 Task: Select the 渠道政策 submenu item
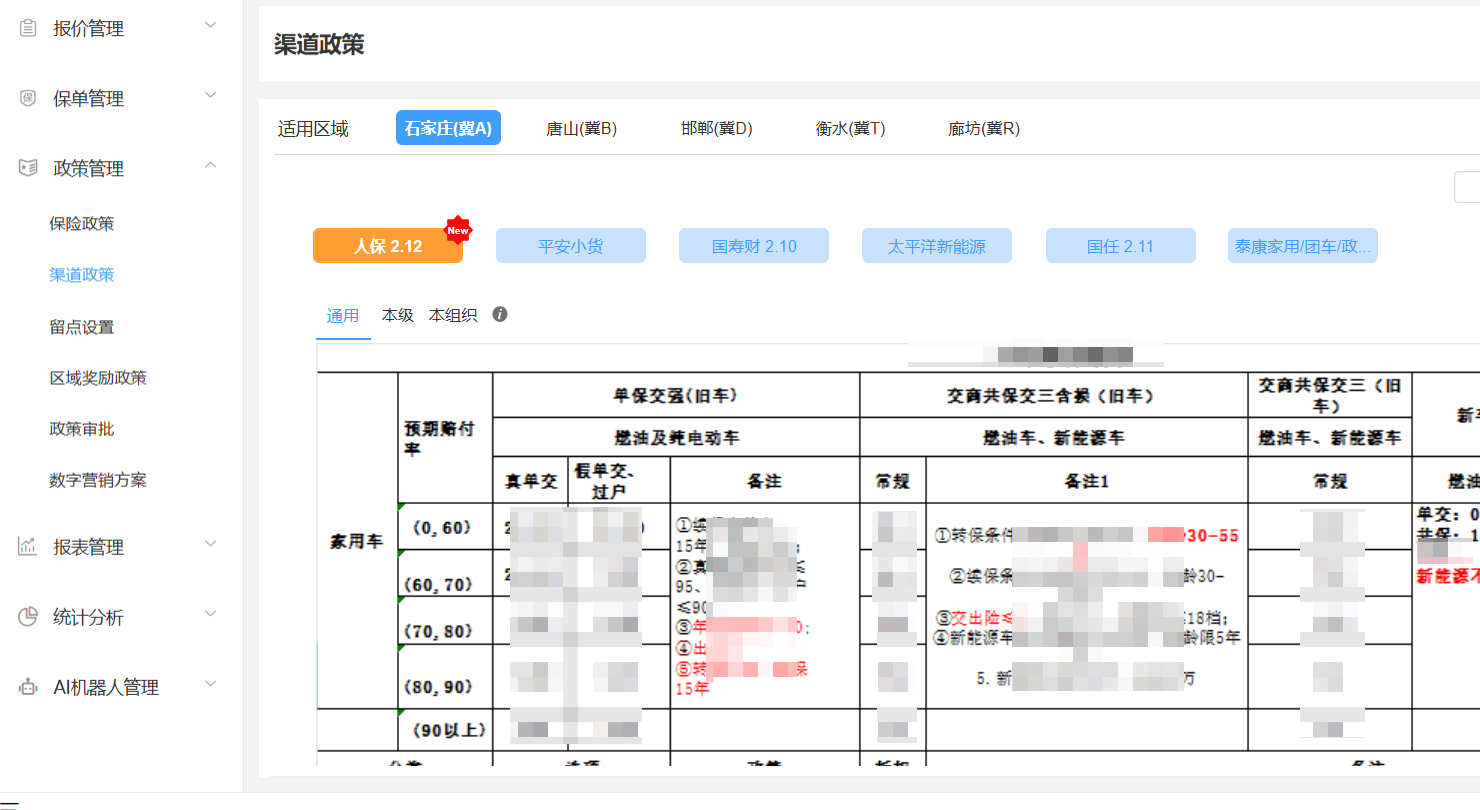click(82, 275)
